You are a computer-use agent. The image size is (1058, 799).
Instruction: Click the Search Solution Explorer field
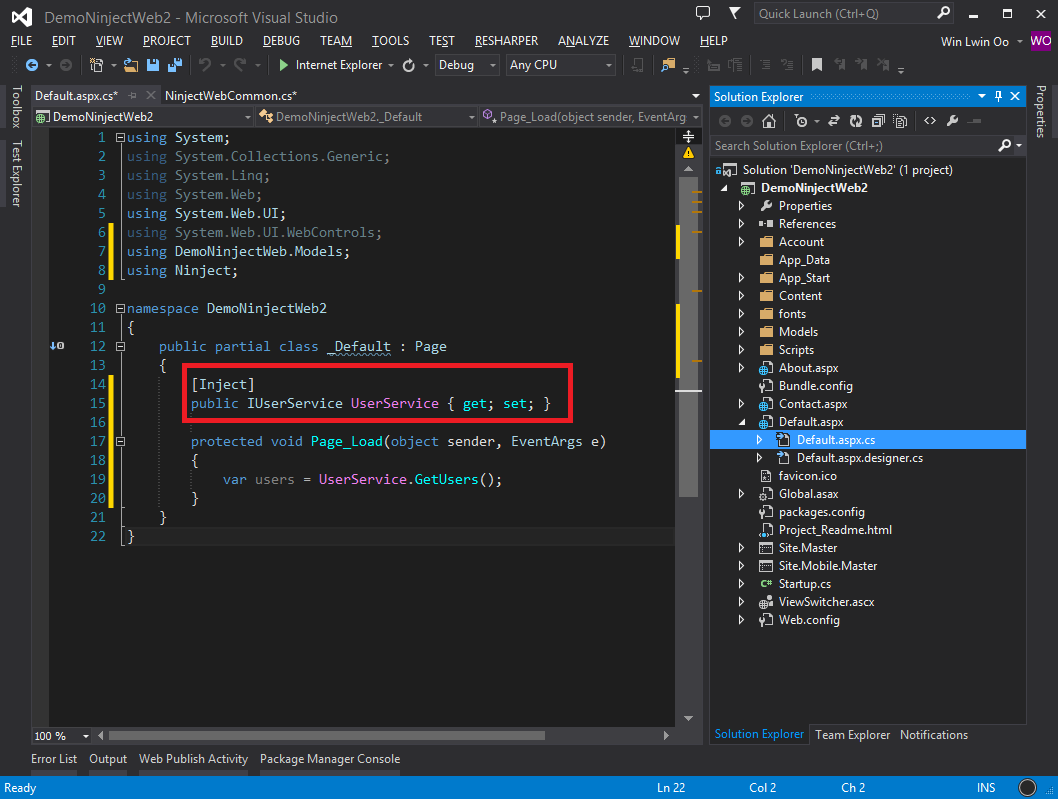coord(855,145)
